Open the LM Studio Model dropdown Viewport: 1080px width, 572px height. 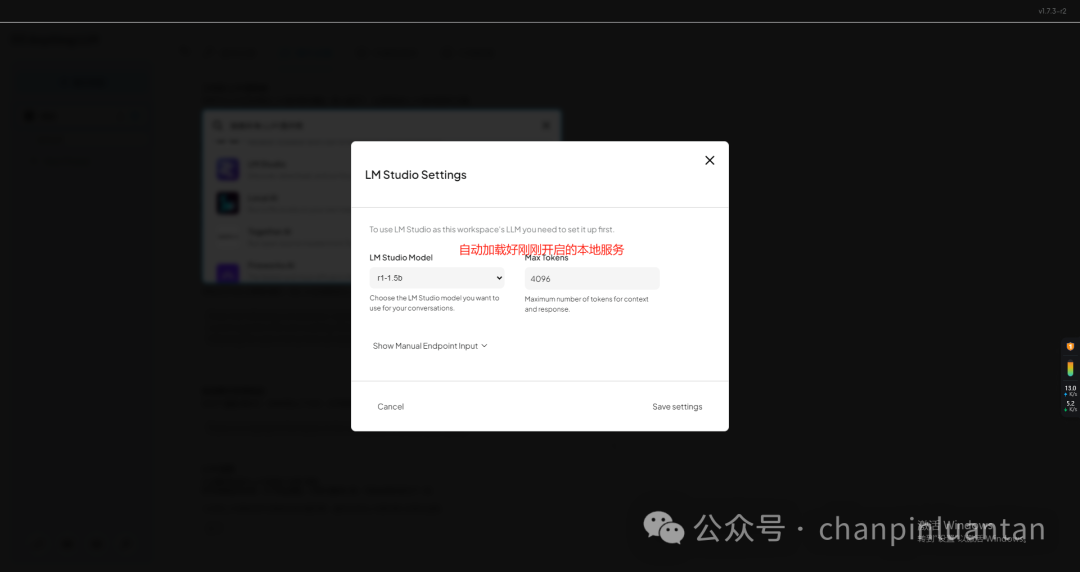tap(437, 278)
